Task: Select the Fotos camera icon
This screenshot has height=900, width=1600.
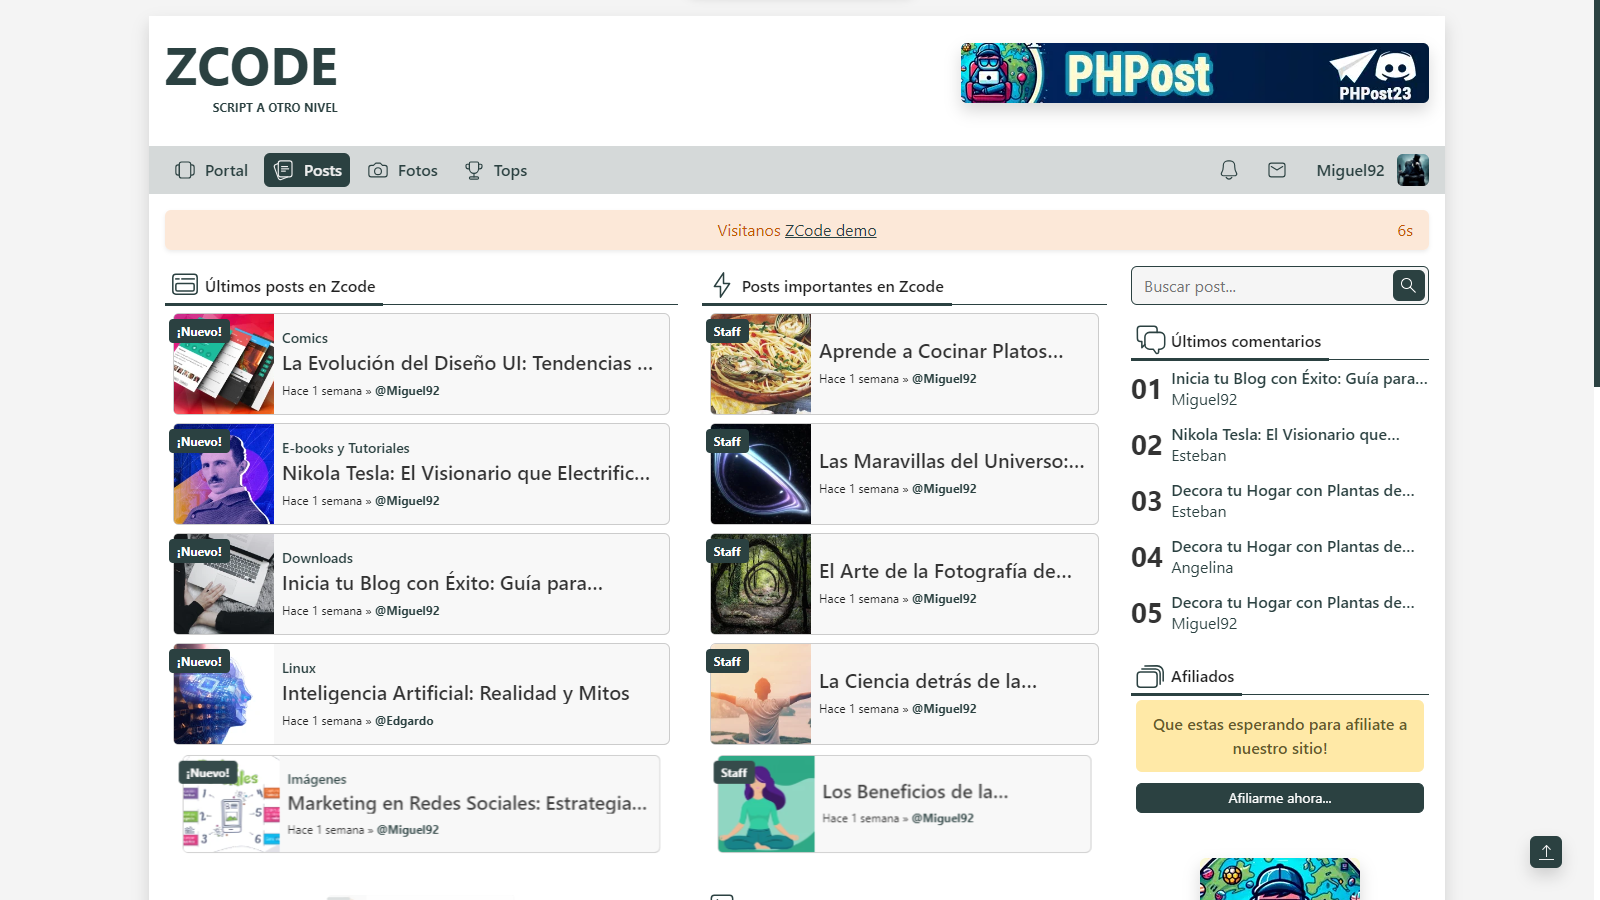Action: coord(377,170)
